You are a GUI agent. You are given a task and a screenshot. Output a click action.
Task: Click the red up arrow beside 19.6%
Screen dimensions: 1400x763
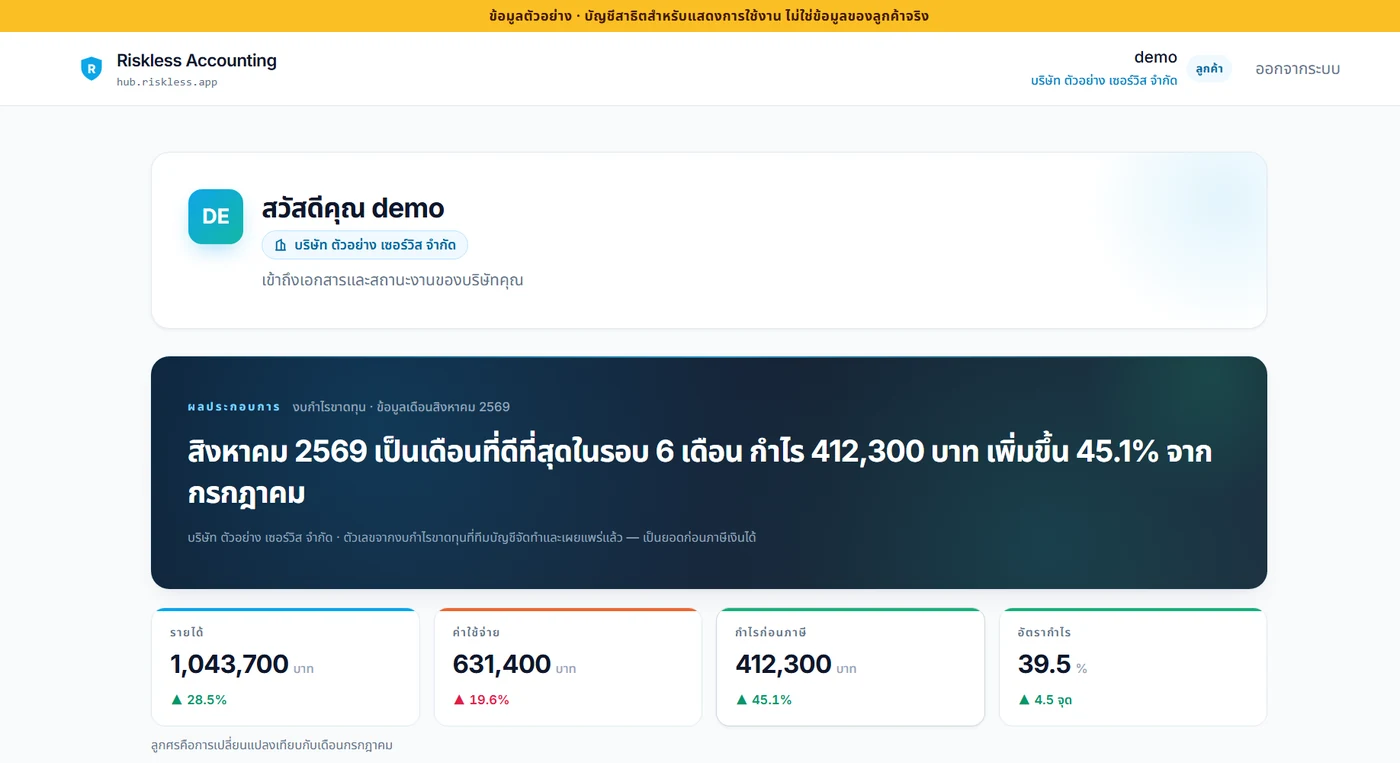click(x=459, y=700)
